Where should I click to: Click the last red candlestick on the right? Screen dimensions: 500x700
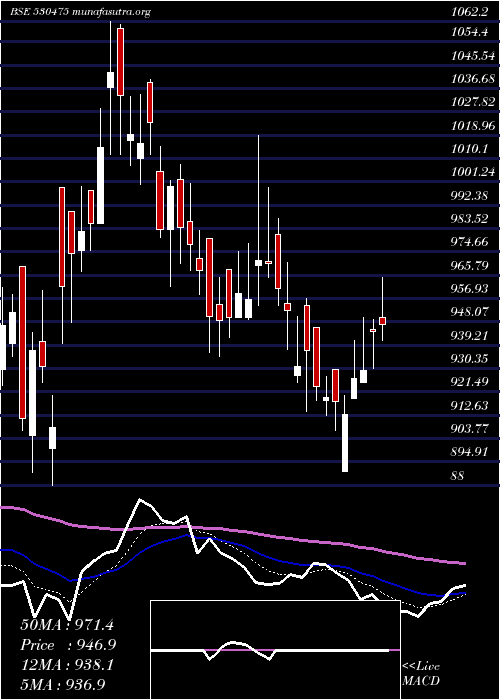point(383,321)
